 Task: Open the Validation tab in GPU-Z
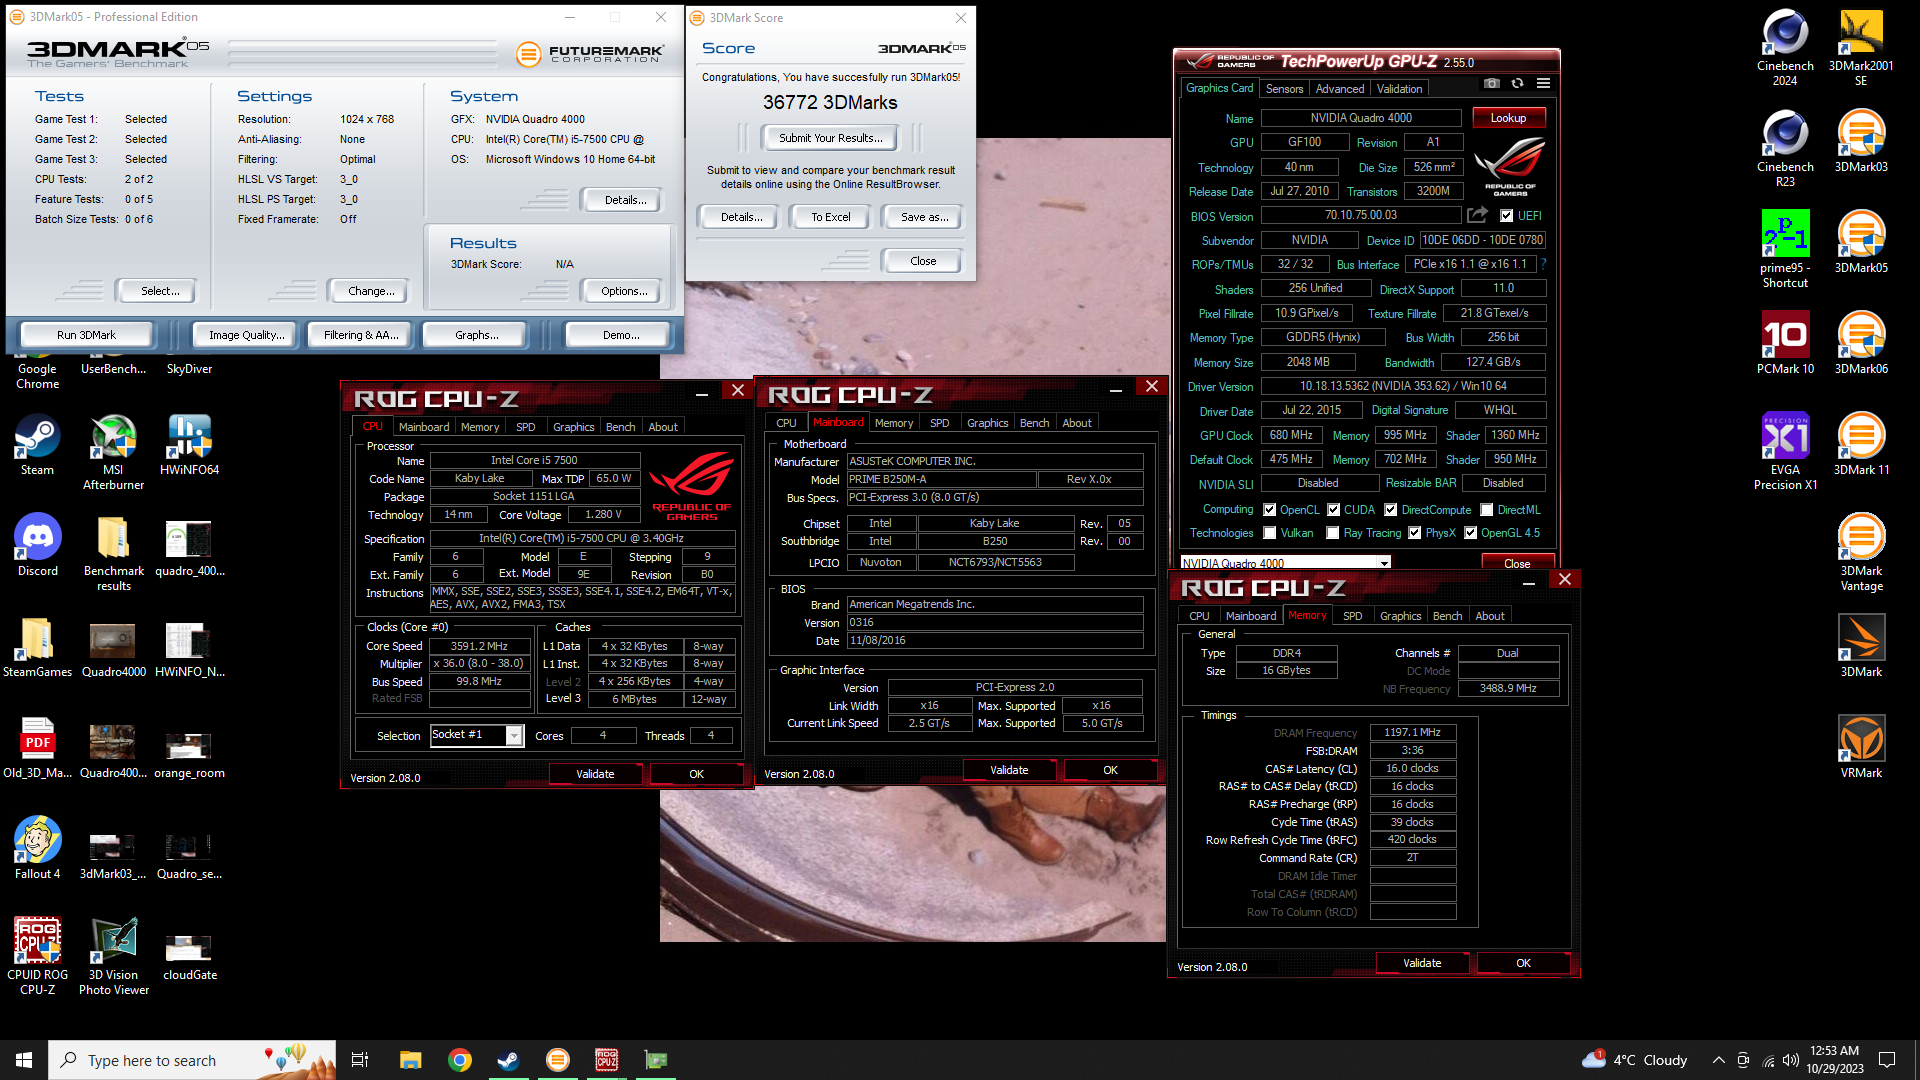pos(1399,89)
